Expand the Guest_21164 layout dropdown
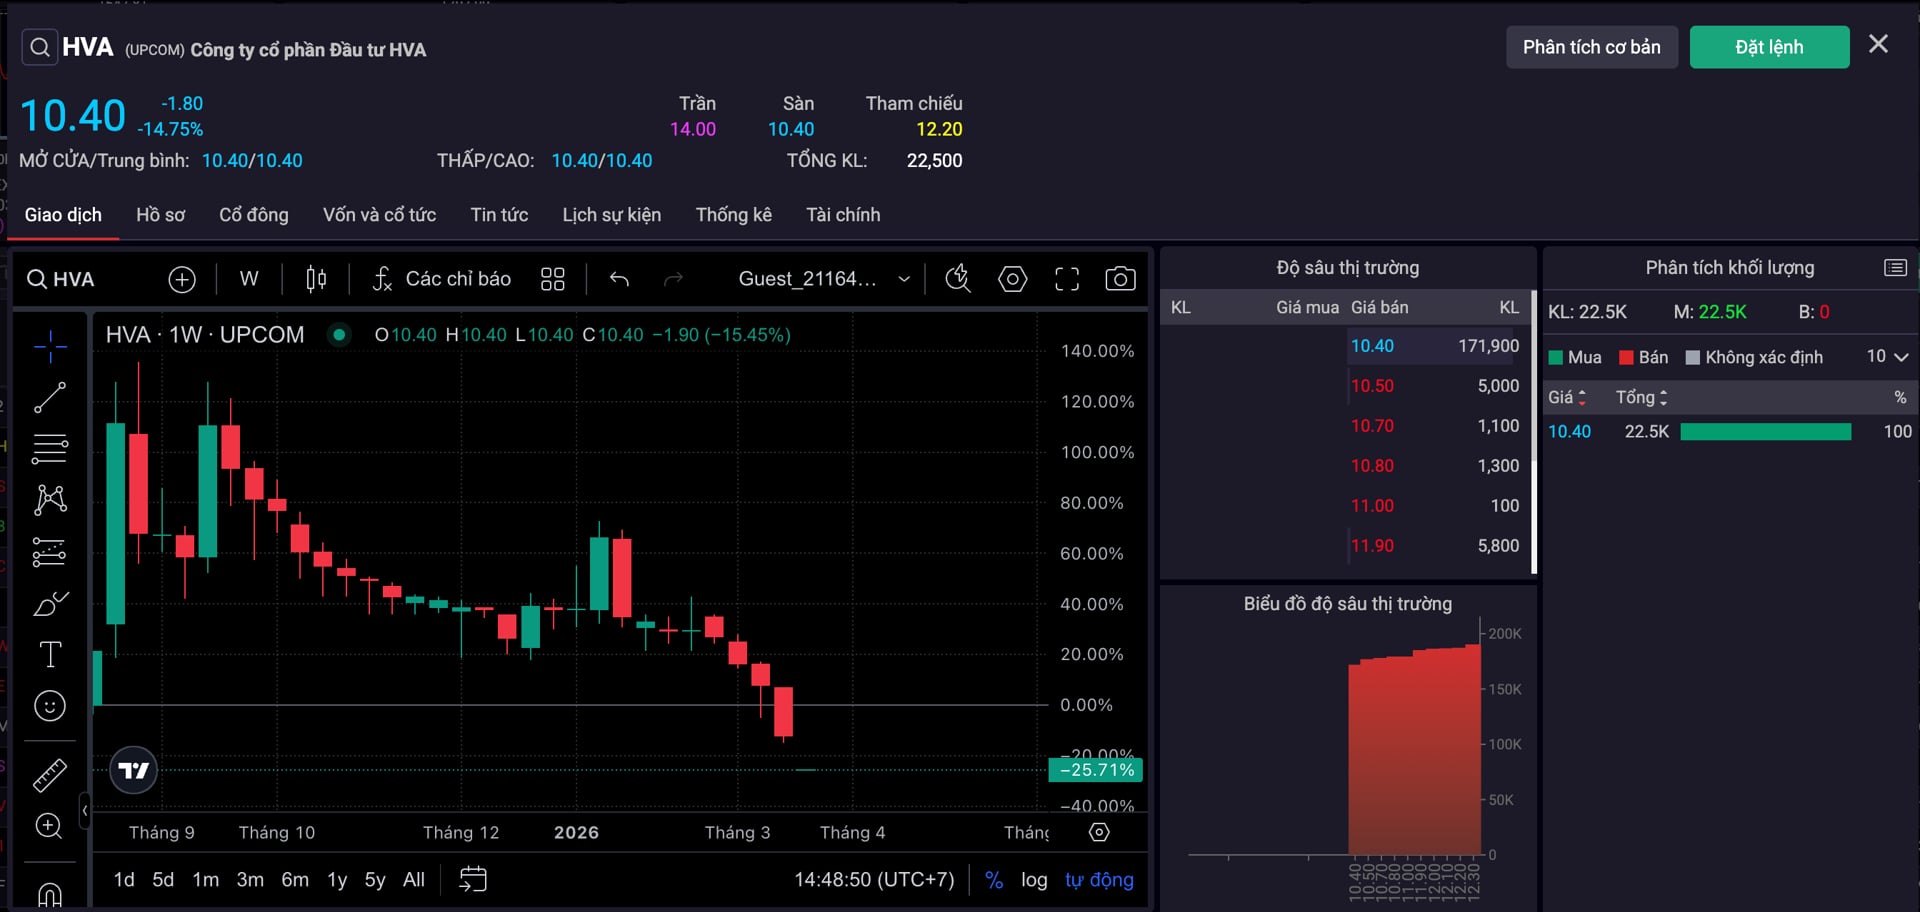 click(904, 279)
